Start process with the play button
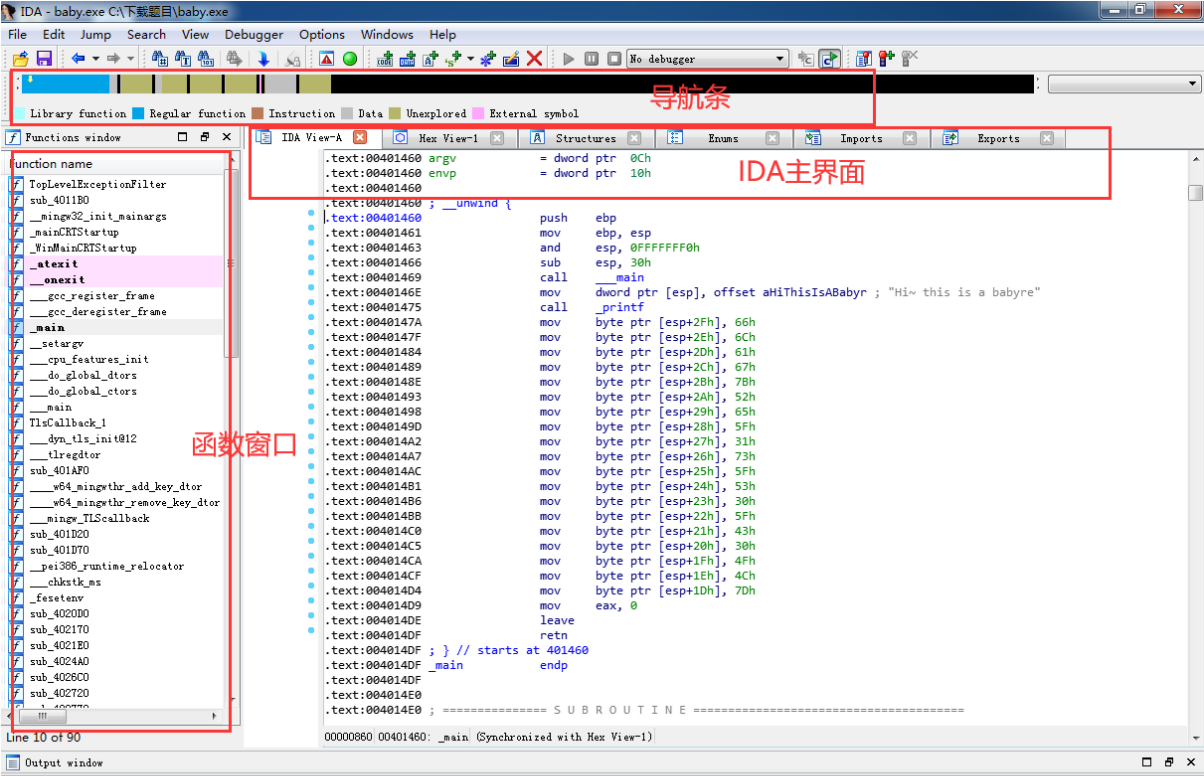The height and width of the screenshot is (776, 1204). pos(569,59)
